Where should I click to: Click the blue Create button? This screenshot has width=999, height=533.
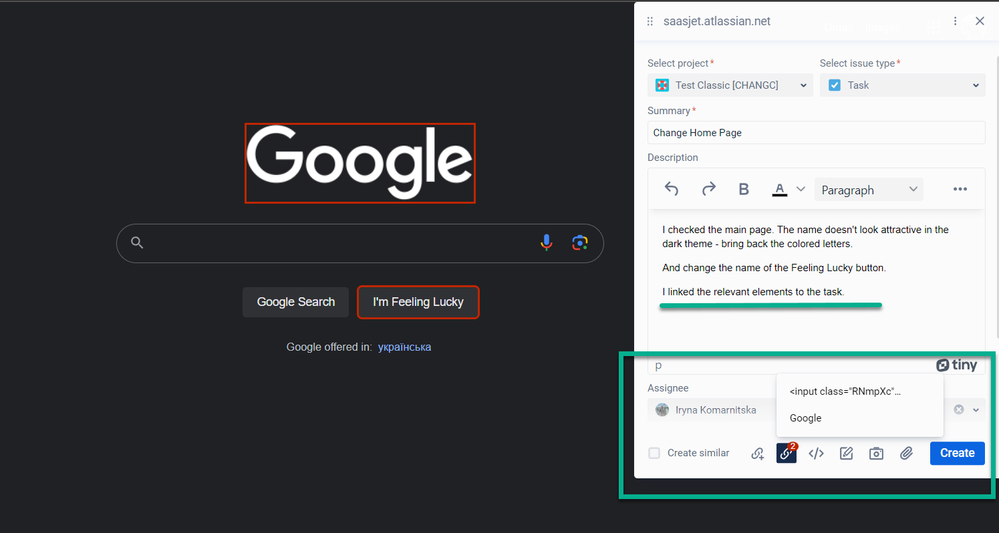957,453
